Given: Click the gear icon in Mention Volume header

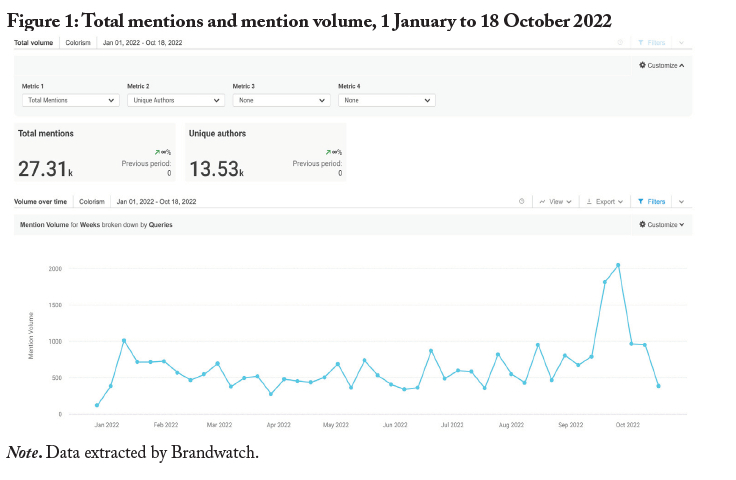Looking at the screenshot, I should click(642, 225).
